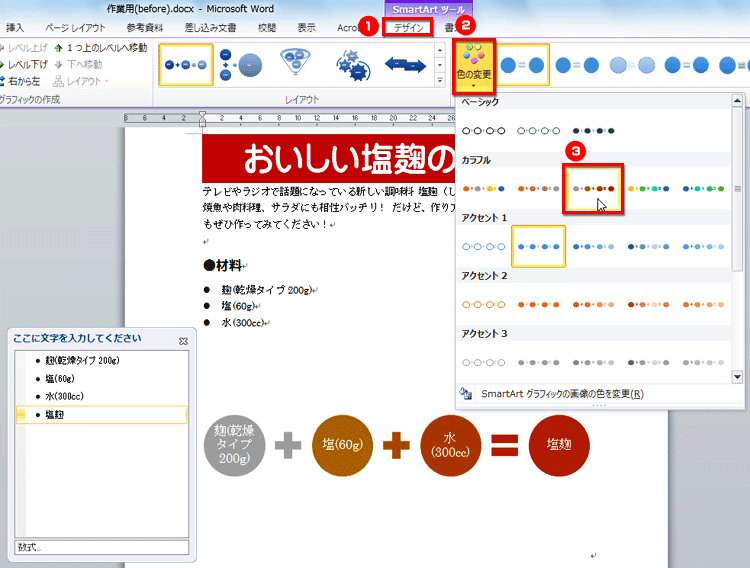Select third faded SmartArt style thumbnail

pos(632,65)
